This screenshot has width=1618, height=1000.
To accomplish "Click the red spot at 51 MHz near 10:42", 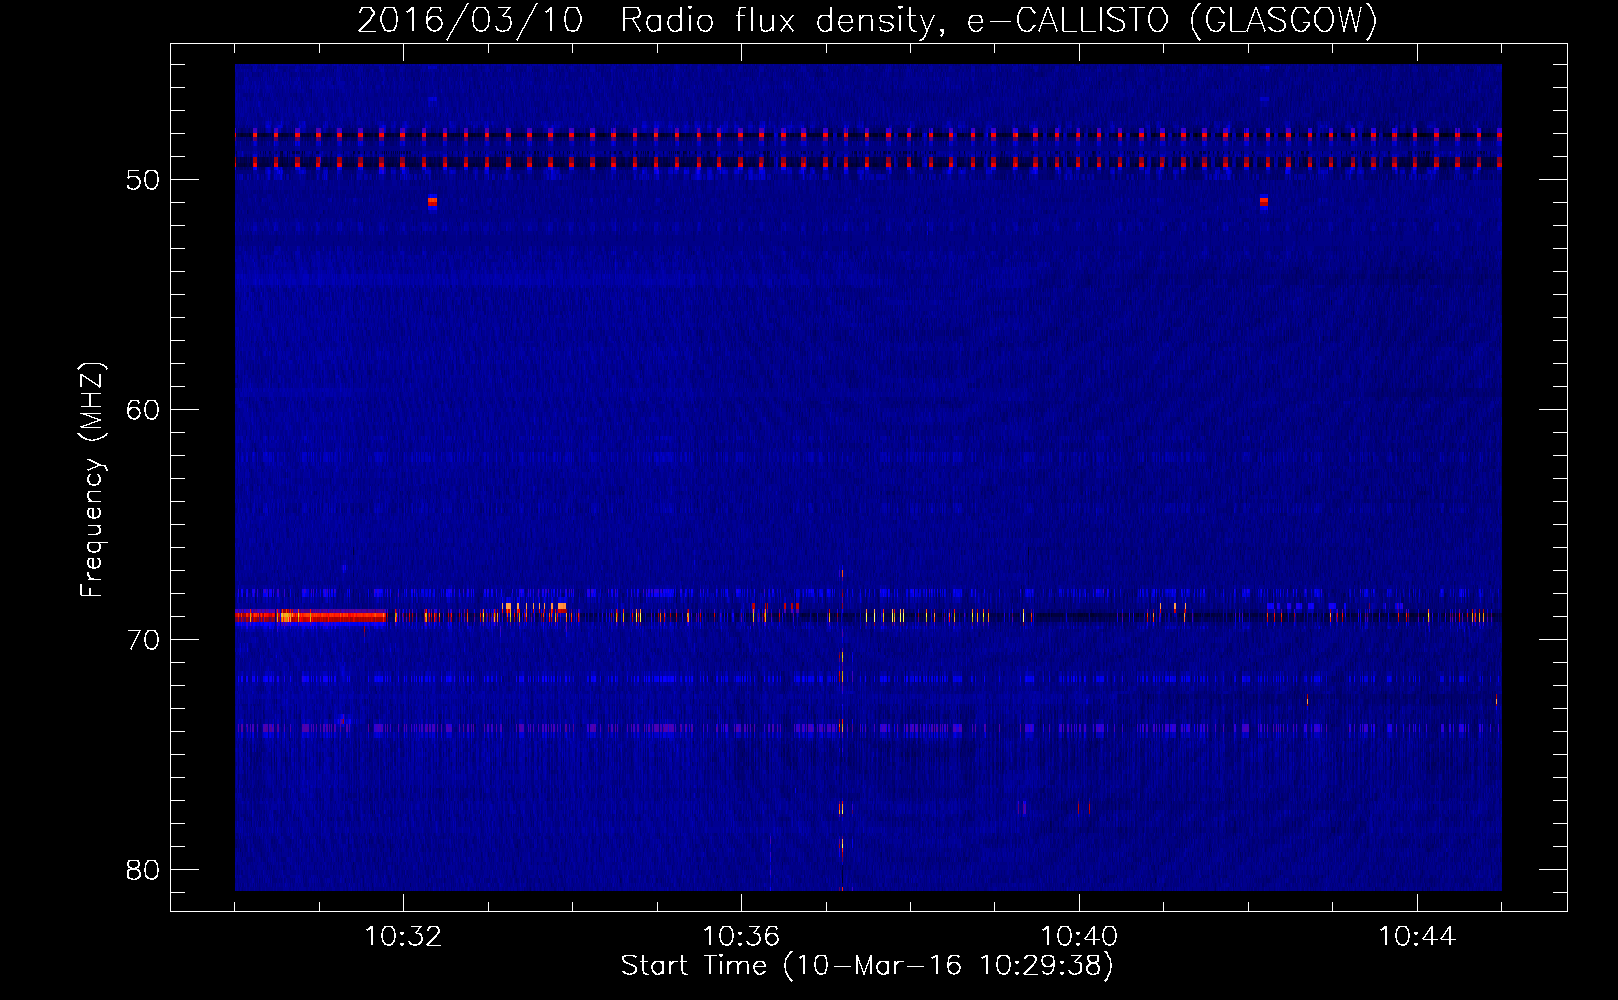I will click(1264, 201).
